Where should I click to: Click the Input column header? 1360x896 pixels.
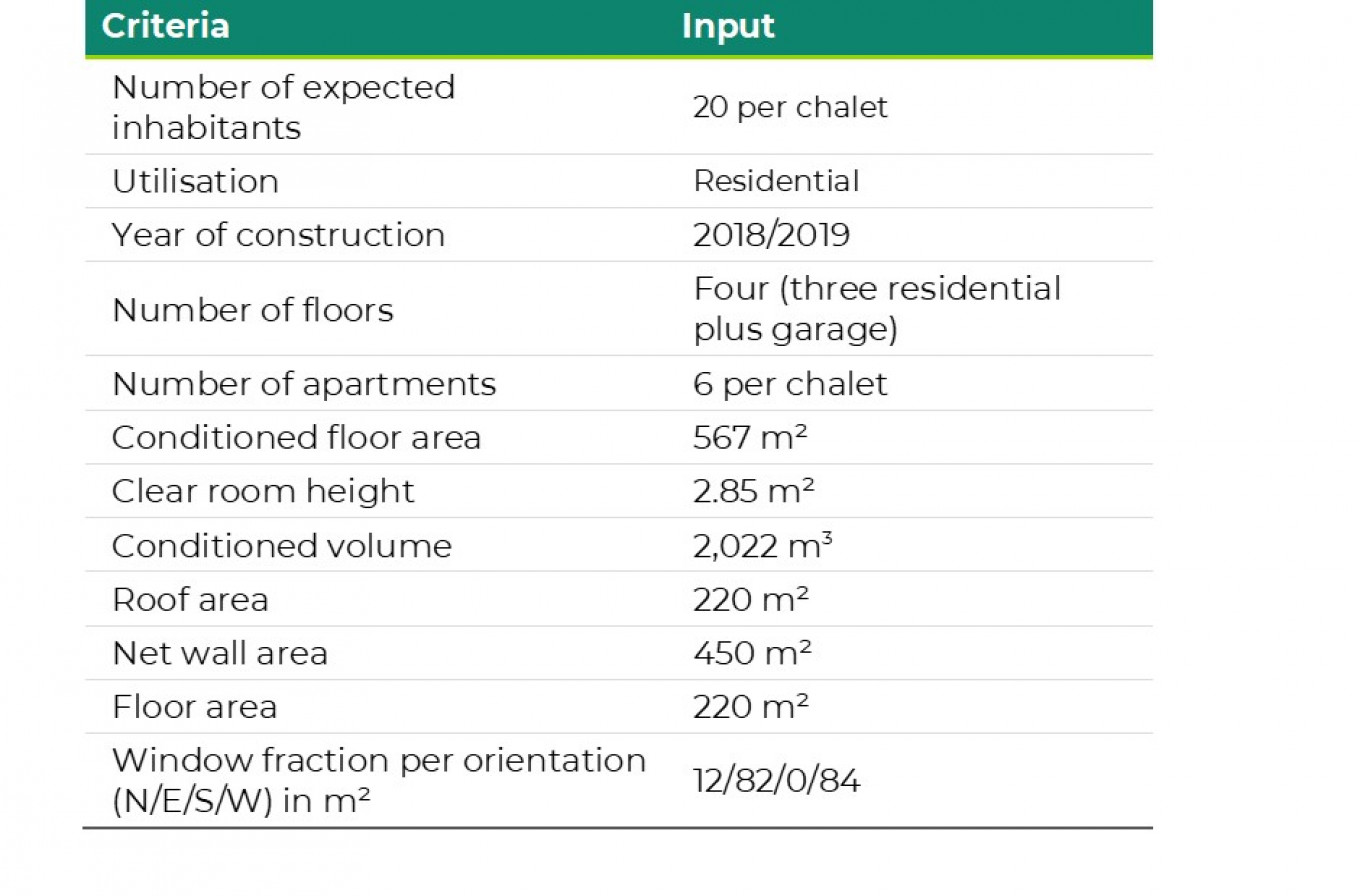click(x=728, y=26)
